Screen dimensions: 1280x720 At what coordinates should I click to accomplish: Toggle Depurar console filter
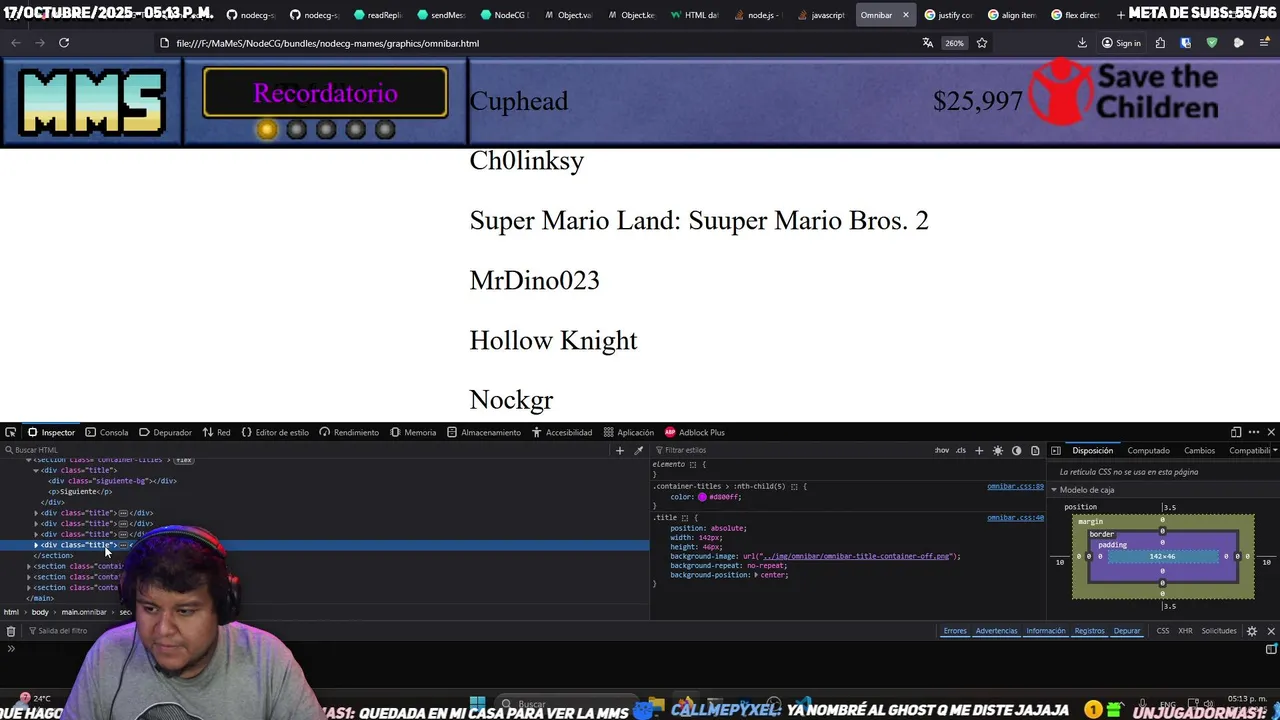tap(1127, 631)
